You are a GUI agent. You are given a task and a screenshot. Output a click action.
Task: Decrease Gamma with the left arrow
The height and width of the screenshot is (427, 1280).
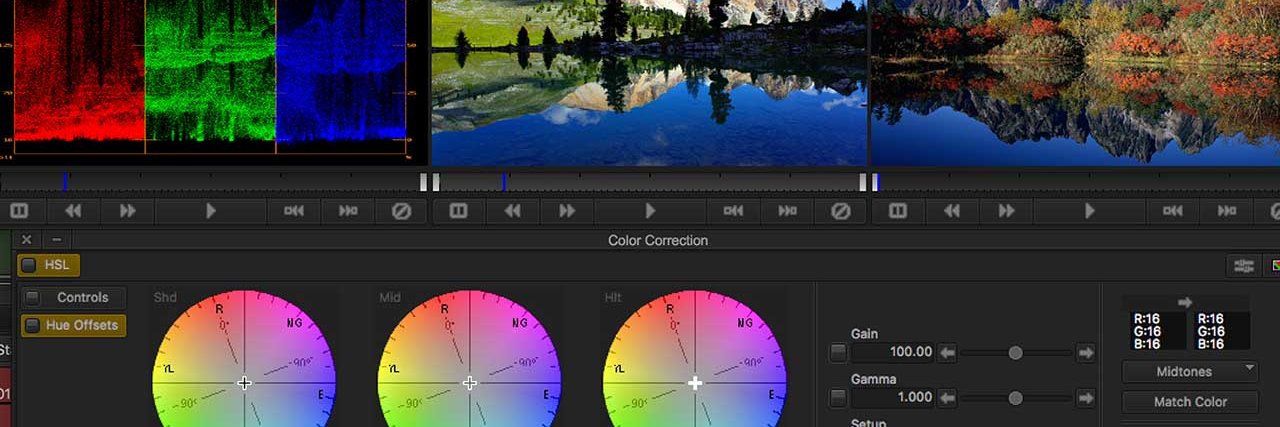[x=947, y=397]
